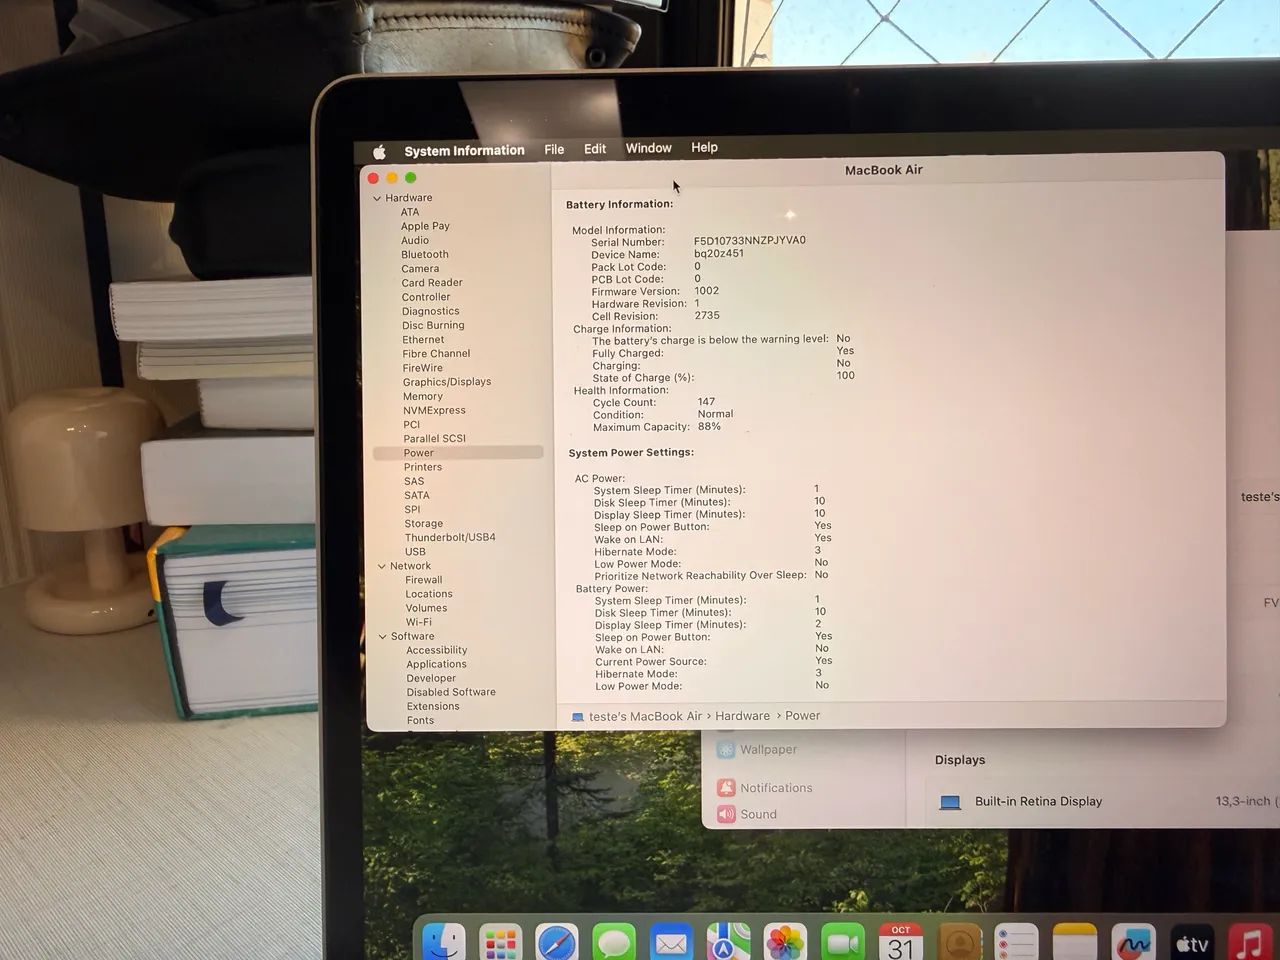
Task: Open the Window menu
Action: point(648,148)
